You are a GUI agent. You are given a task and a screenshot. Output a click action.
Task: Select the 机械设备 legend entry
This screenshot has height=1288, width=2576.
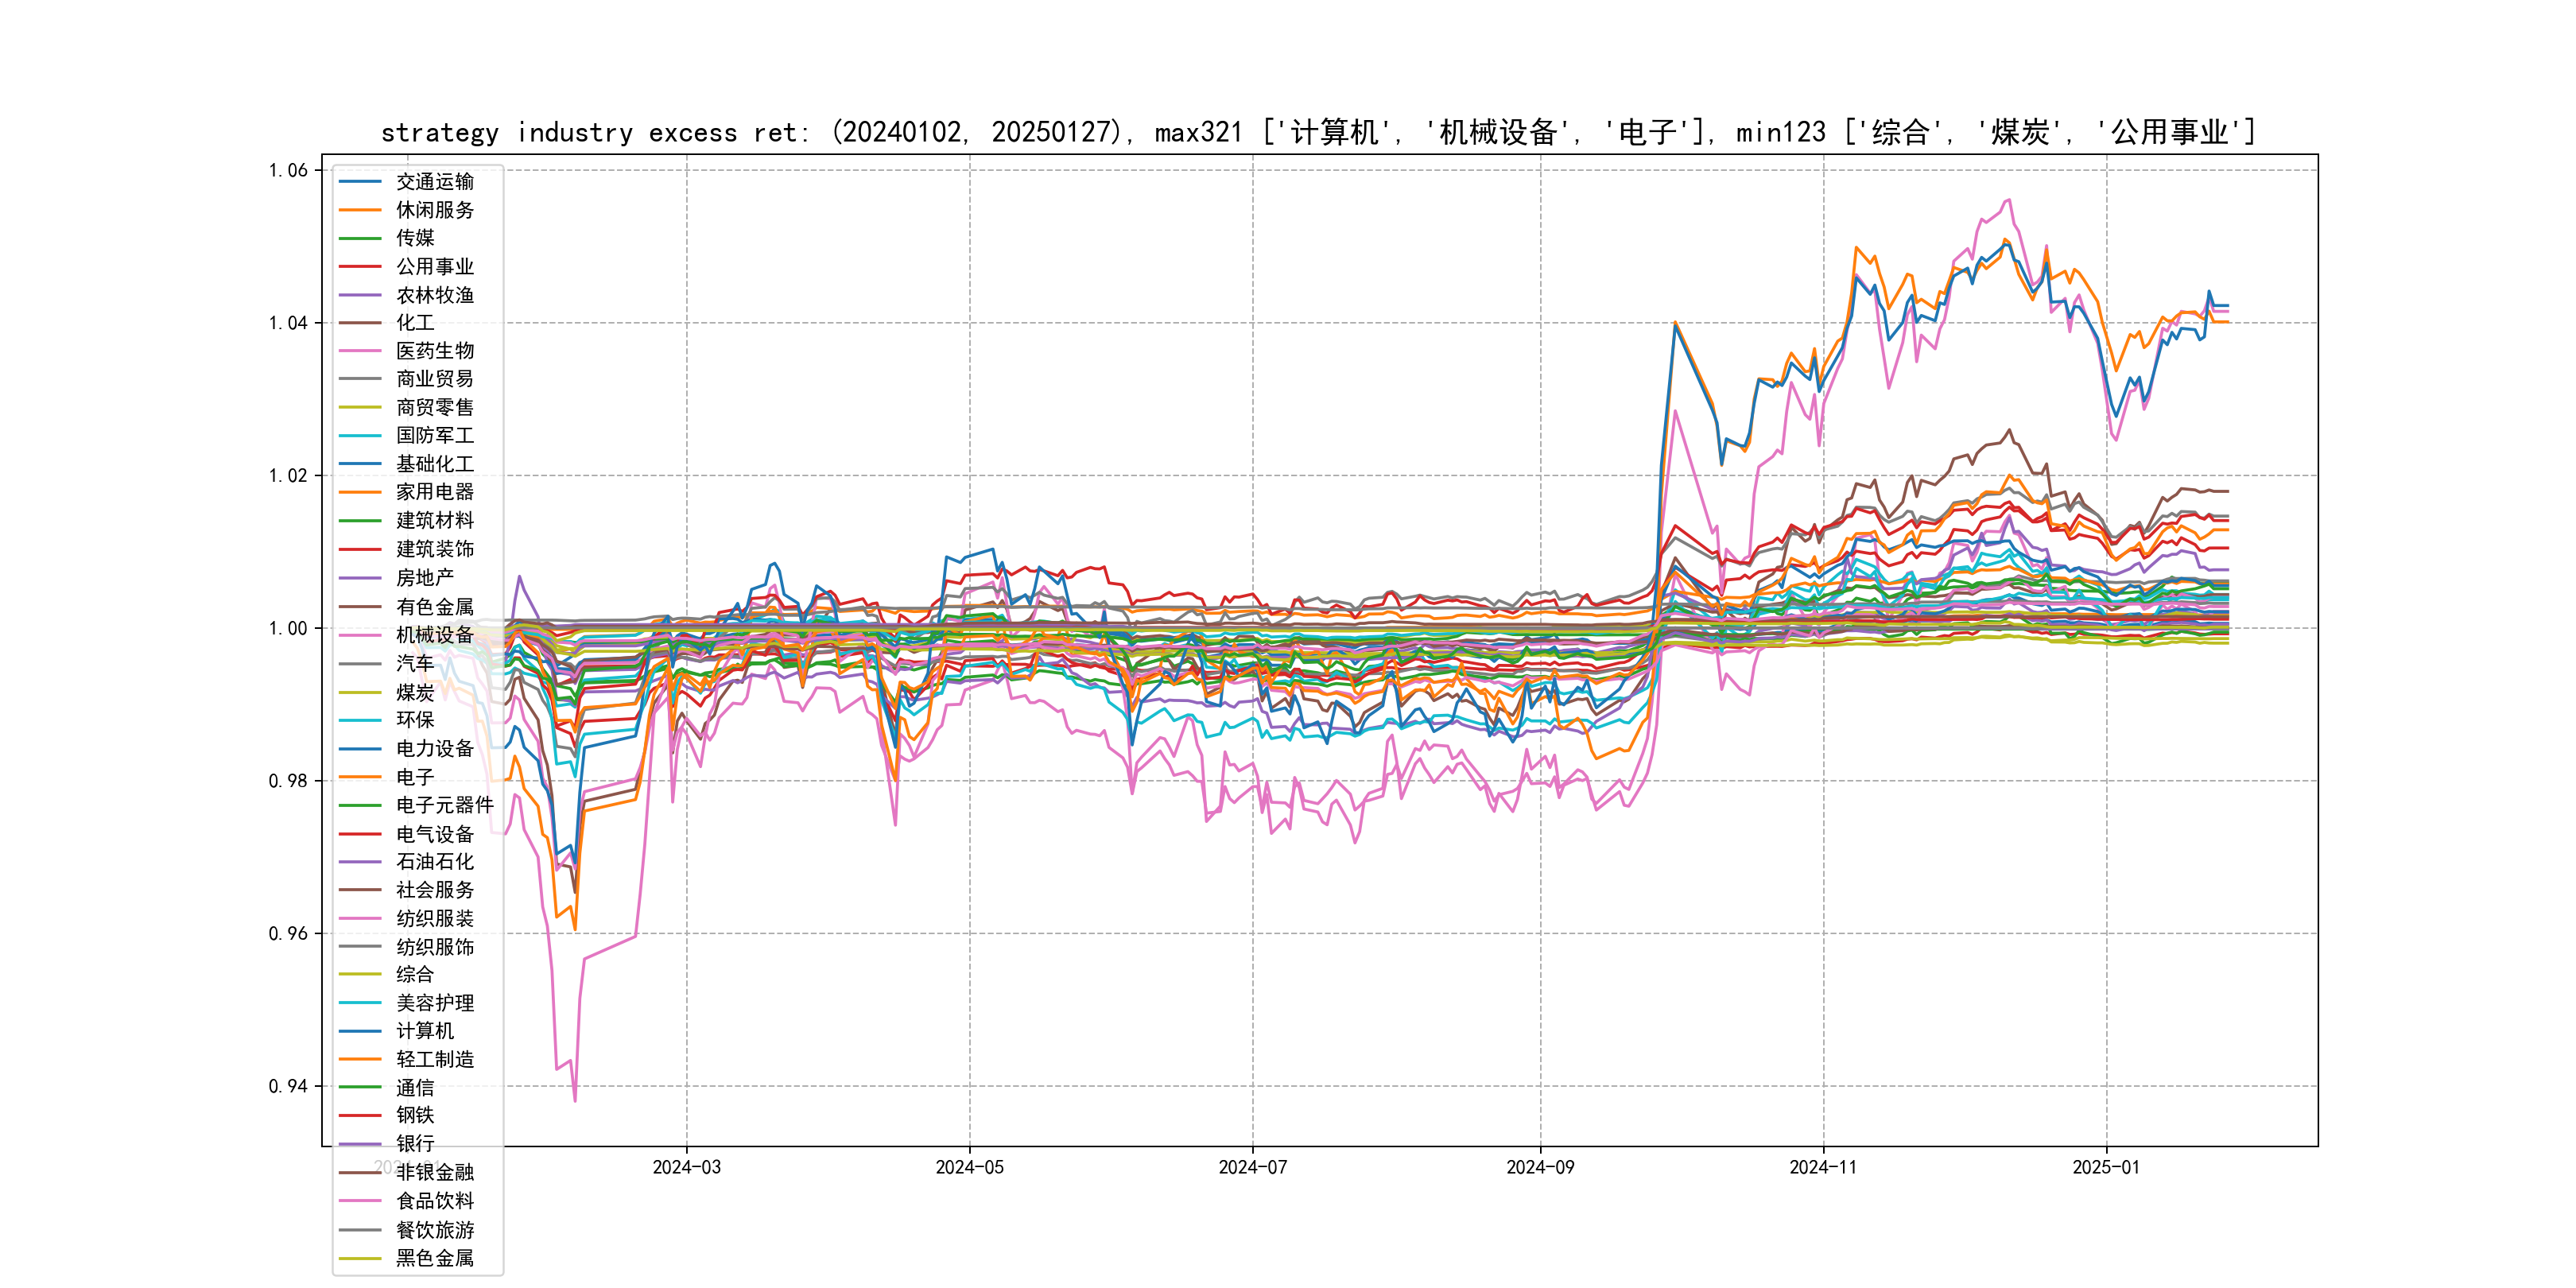coord(434,635)
